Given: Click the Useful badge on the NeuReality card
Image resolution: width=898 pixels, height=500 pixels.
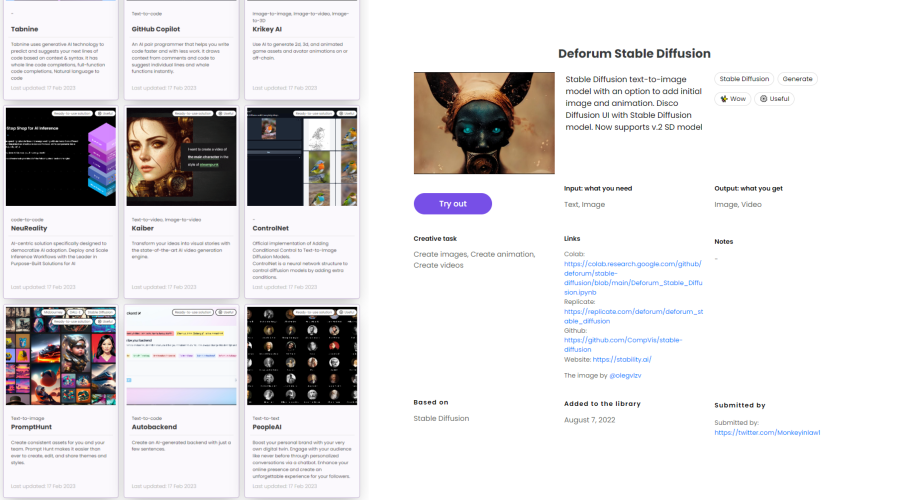Looking at the screenshot, I should pos(105,113).
